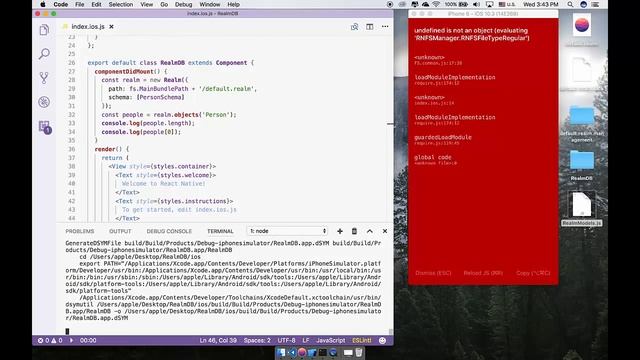Open the View menu
The image size is (640, 360).
[147, 4]
